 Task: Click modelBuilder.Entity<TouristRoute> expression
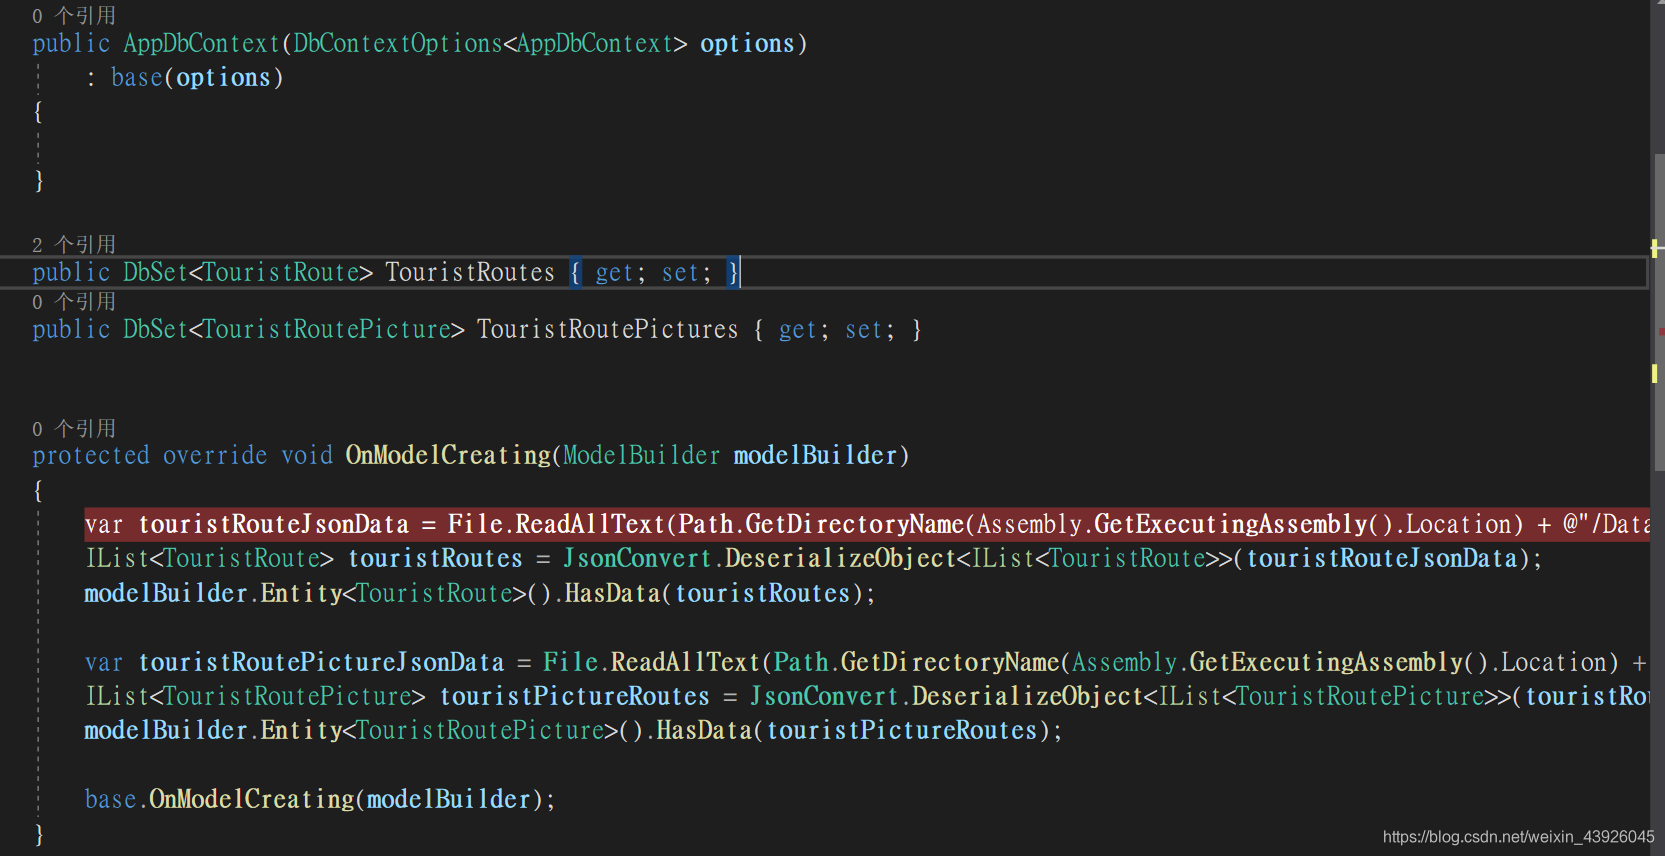click(x=306, y=594)
